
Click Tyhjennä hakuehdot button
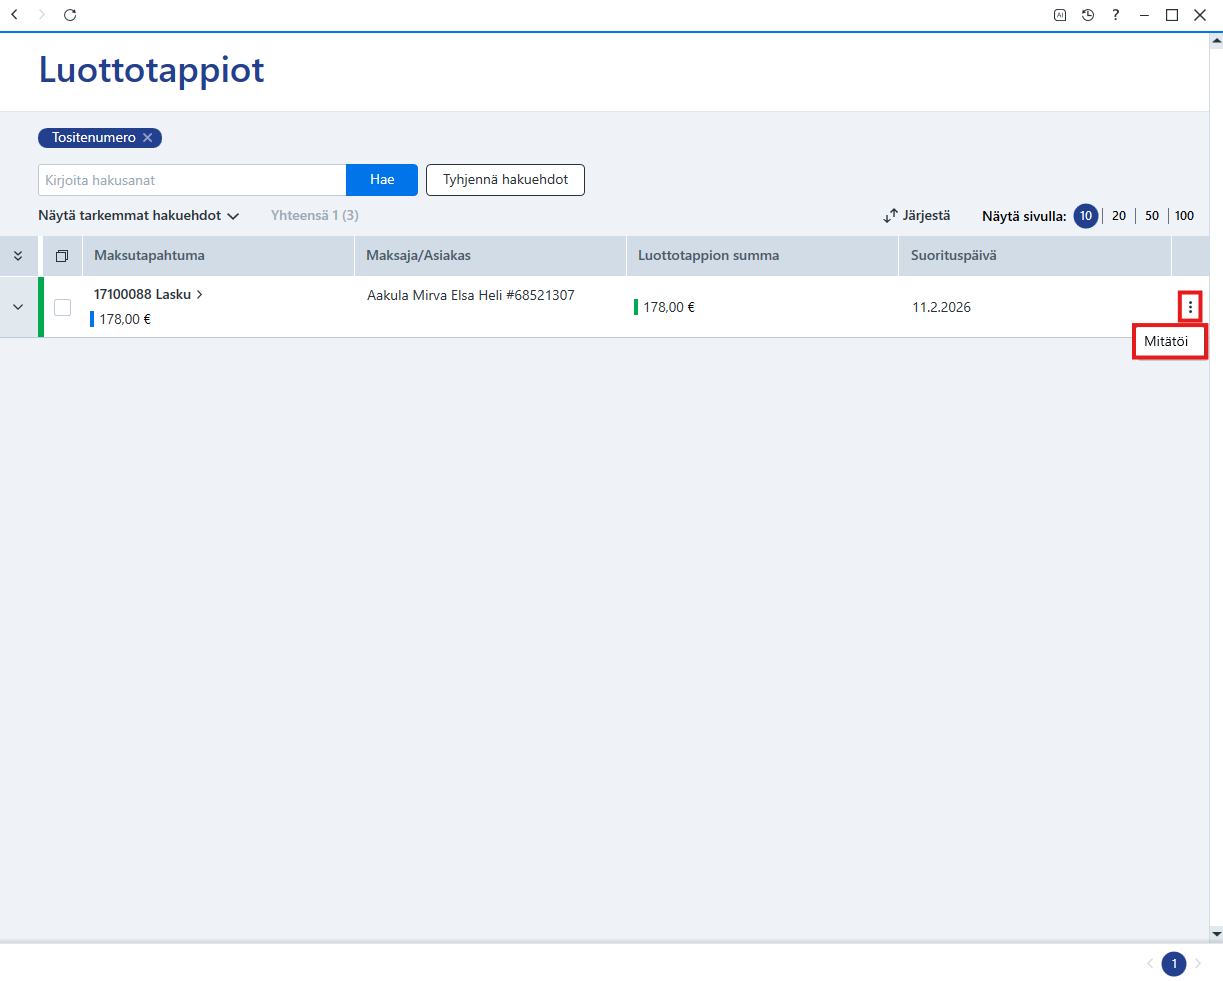point(505,180)
